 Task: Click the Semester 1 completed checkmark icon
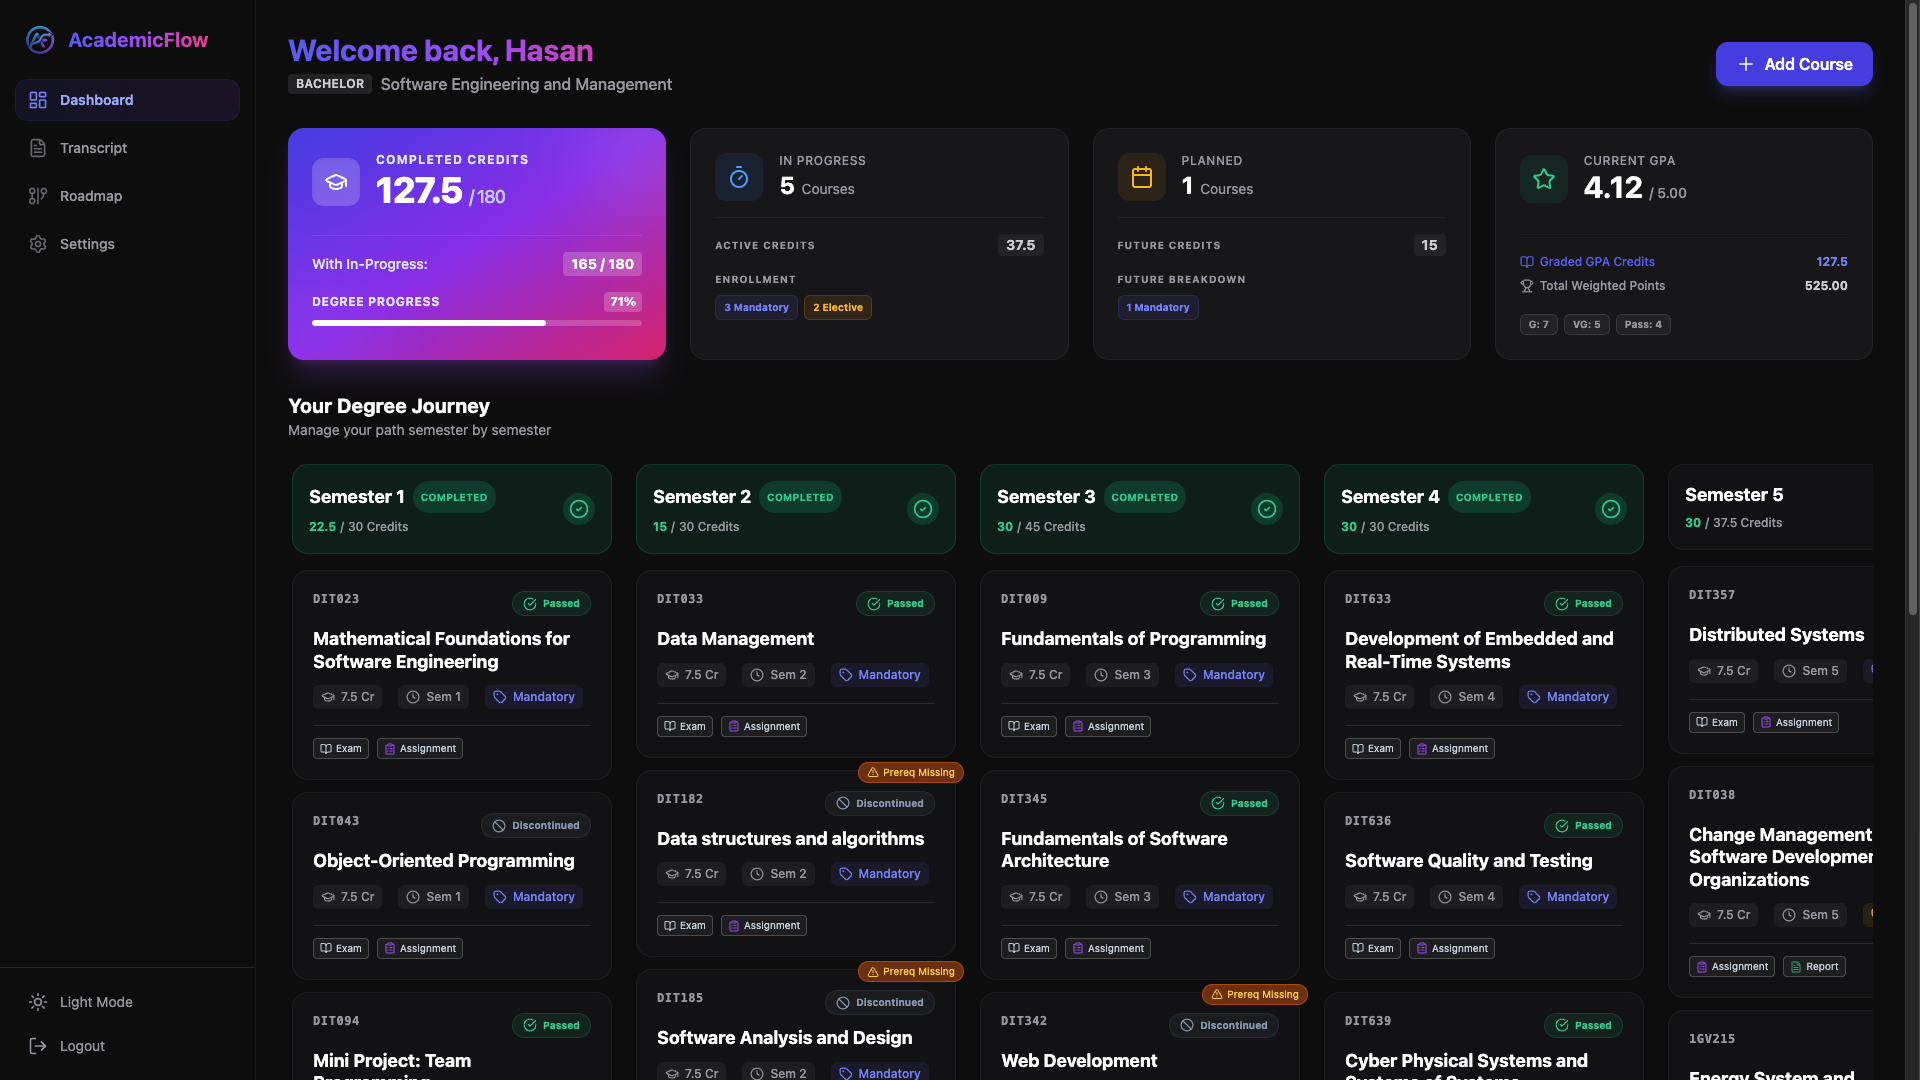(x=579, y=509)
